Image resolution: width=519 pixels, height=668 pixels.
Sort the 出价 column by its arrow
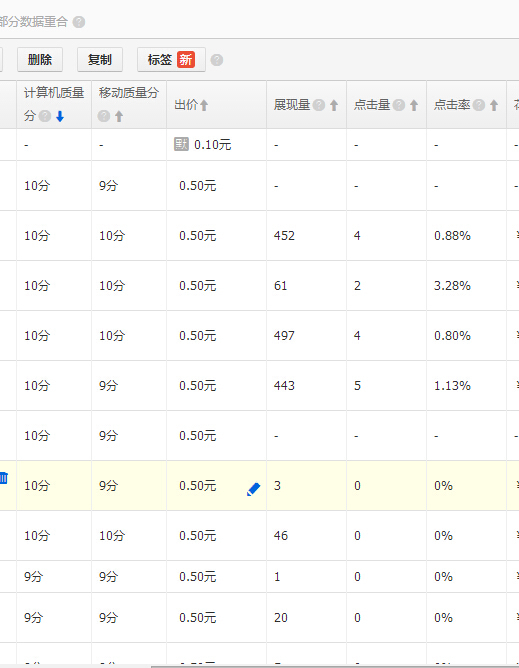tap(204, 105)
